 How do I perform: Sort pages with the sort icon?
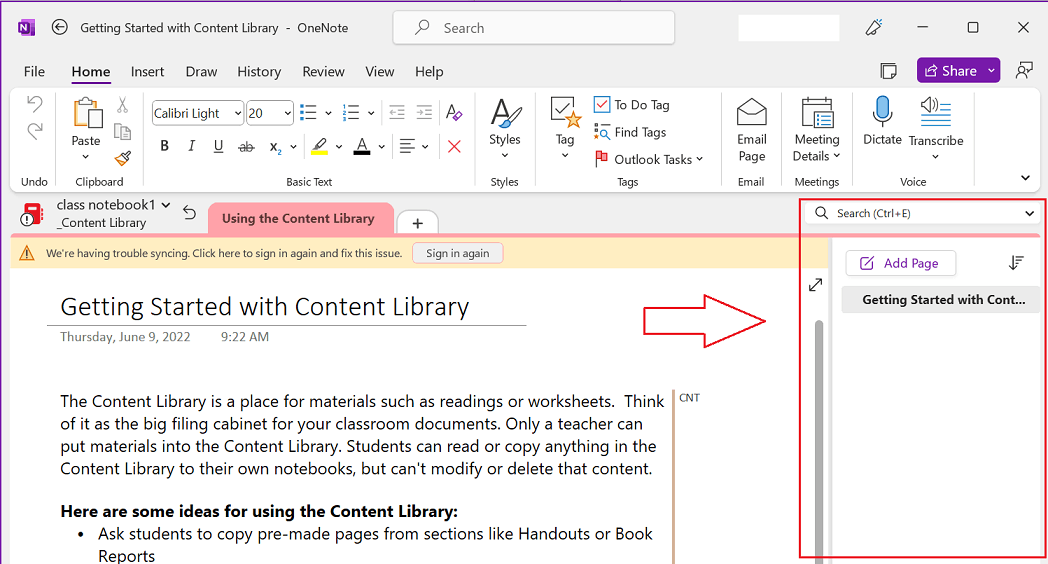[1016, 263]
